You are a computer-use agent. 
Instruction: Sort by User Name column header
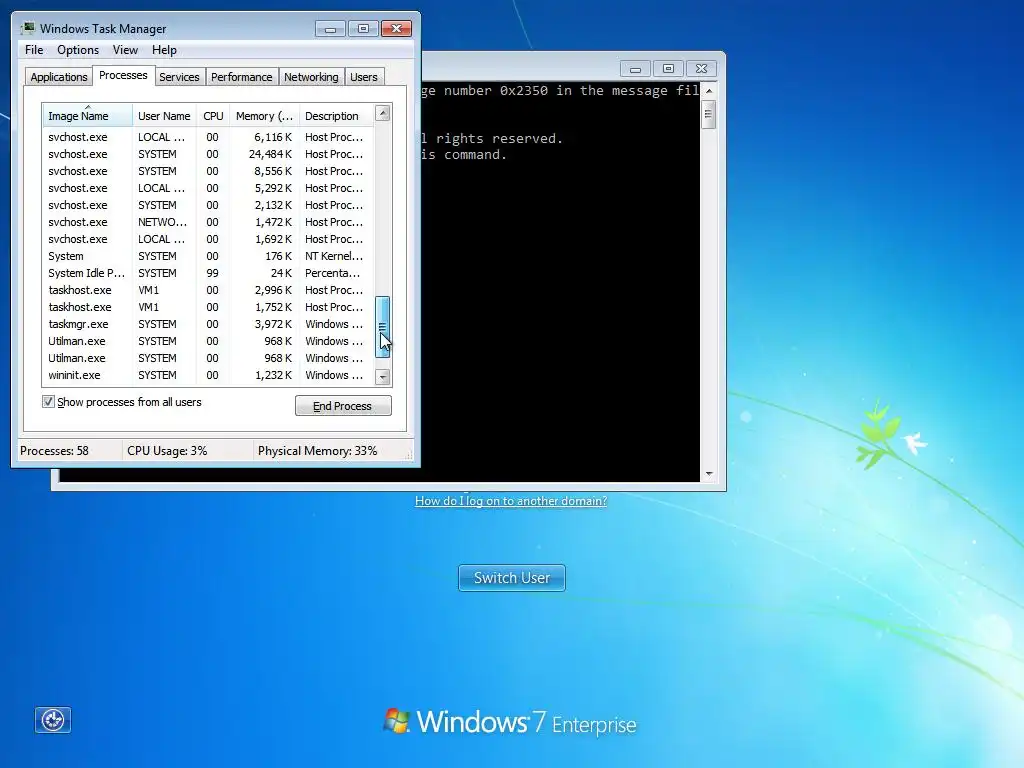pos(164,116)
